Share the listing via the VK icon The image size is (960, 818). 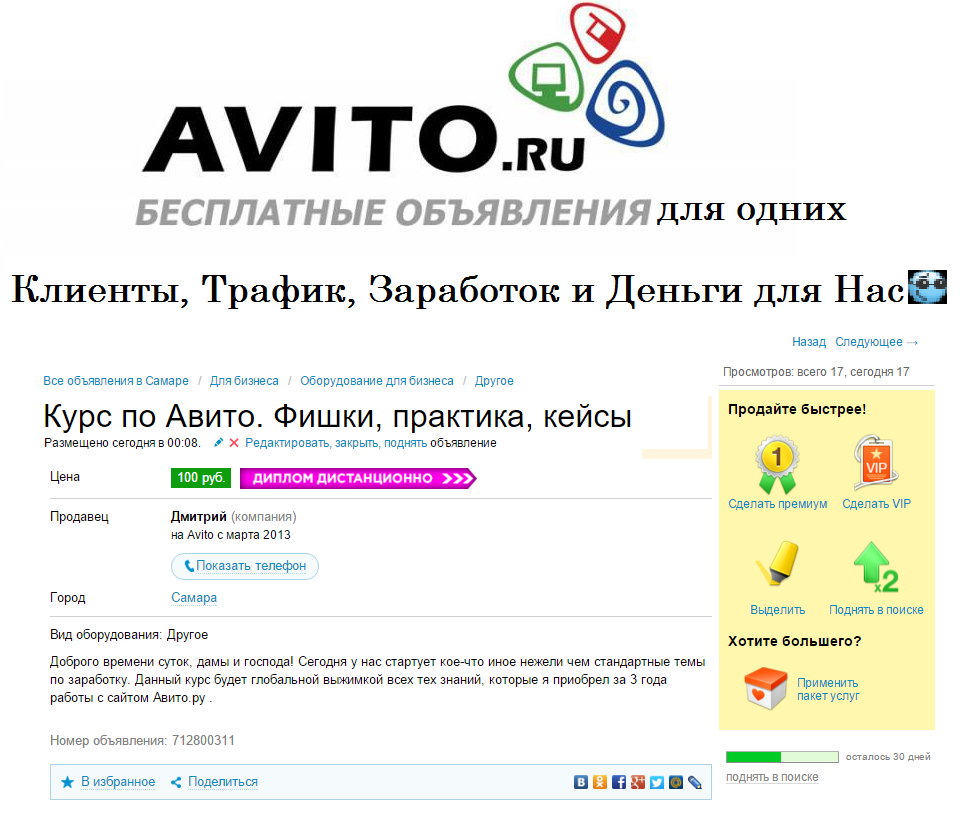tap(581, 781)
